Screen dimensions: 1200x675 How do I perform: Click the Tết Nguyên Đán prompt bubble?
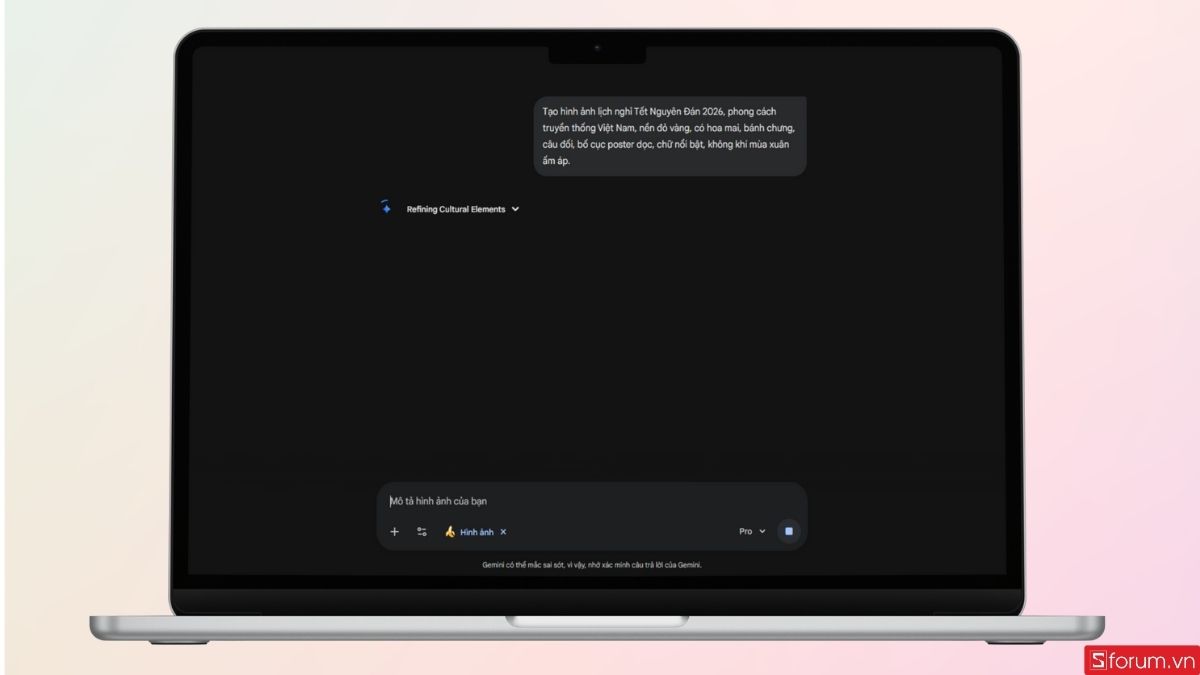670,136
